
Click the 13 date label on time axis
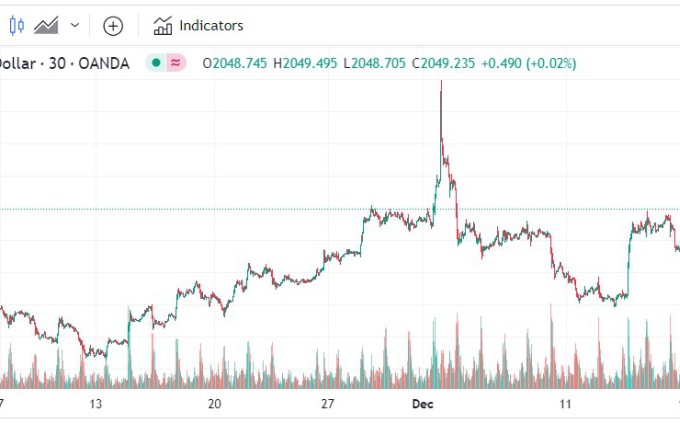tap(95, 404)
